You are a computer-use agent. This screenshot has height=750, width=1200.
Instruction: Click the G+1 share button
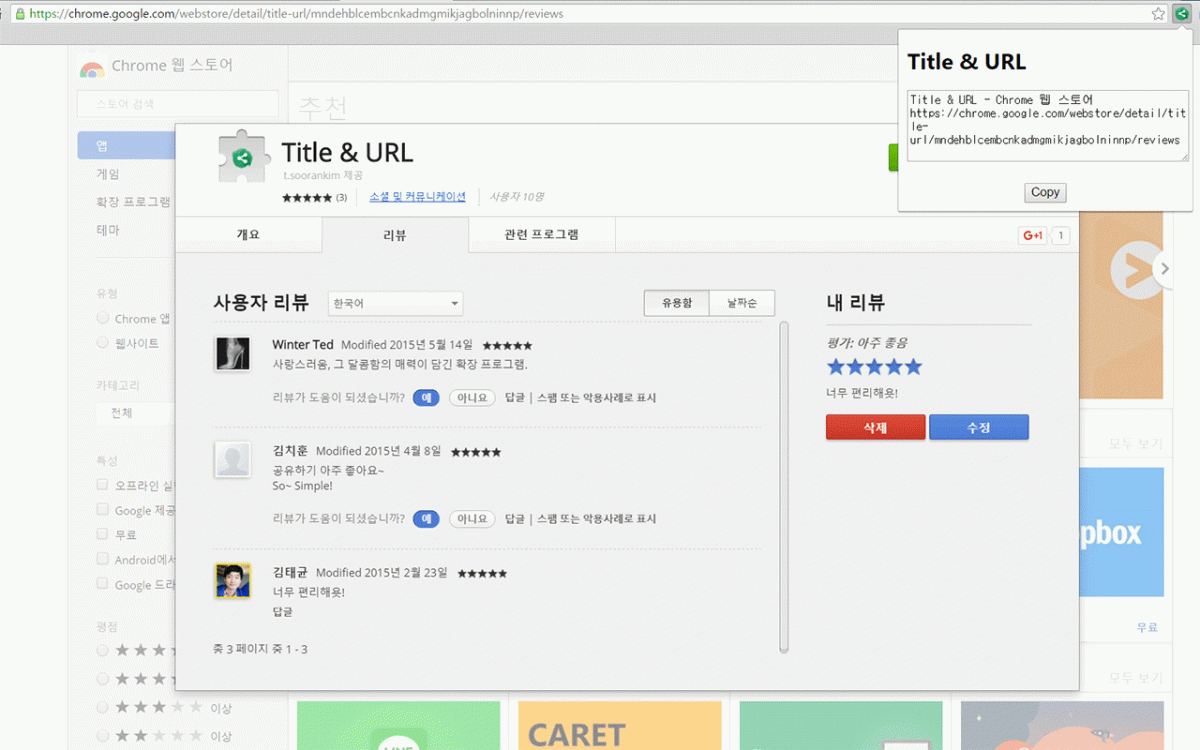point(1032,236)
